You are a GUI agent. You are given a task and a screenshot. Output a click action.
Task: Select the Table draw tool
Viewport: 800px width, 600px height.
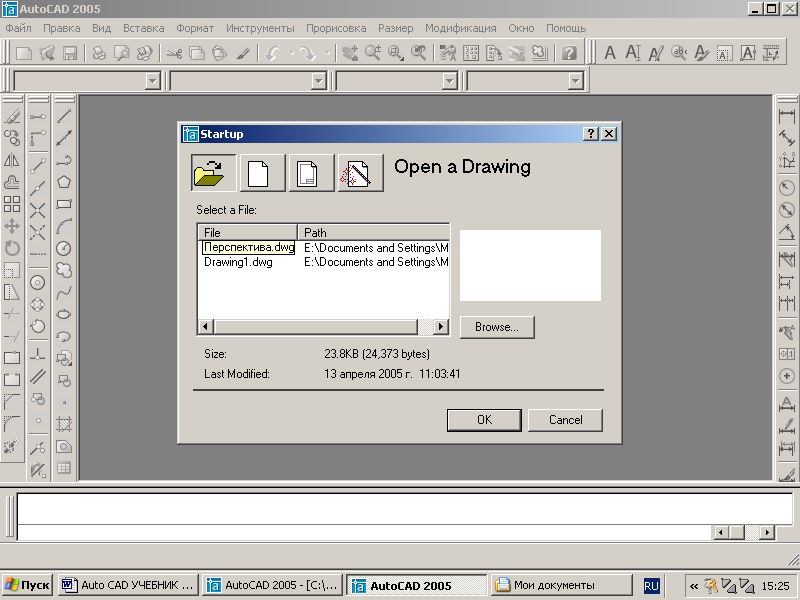(64, 468)
